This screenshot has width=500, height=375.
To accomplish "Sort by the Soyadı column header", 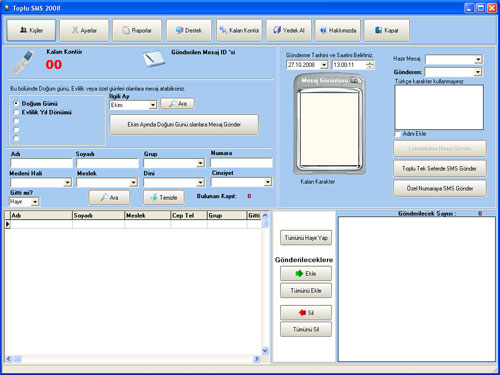I will (98, 216).
